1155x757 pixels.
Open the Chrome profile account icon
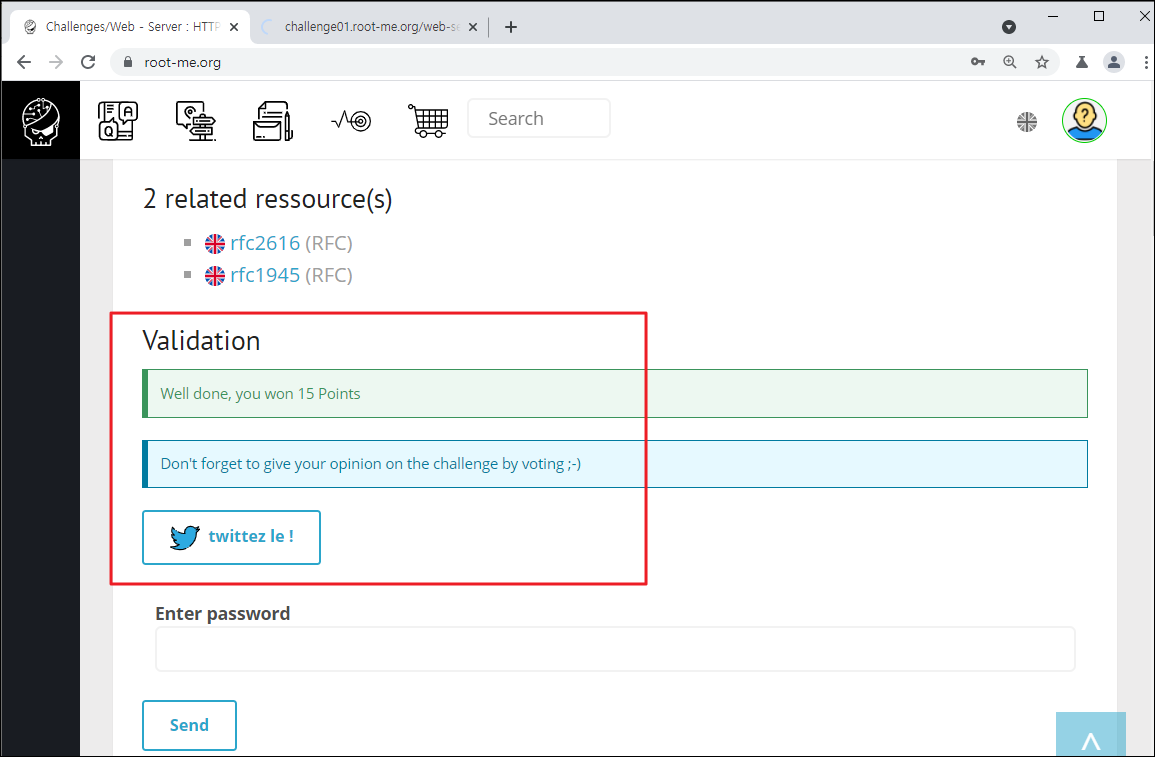click(x=1114, y=62)
